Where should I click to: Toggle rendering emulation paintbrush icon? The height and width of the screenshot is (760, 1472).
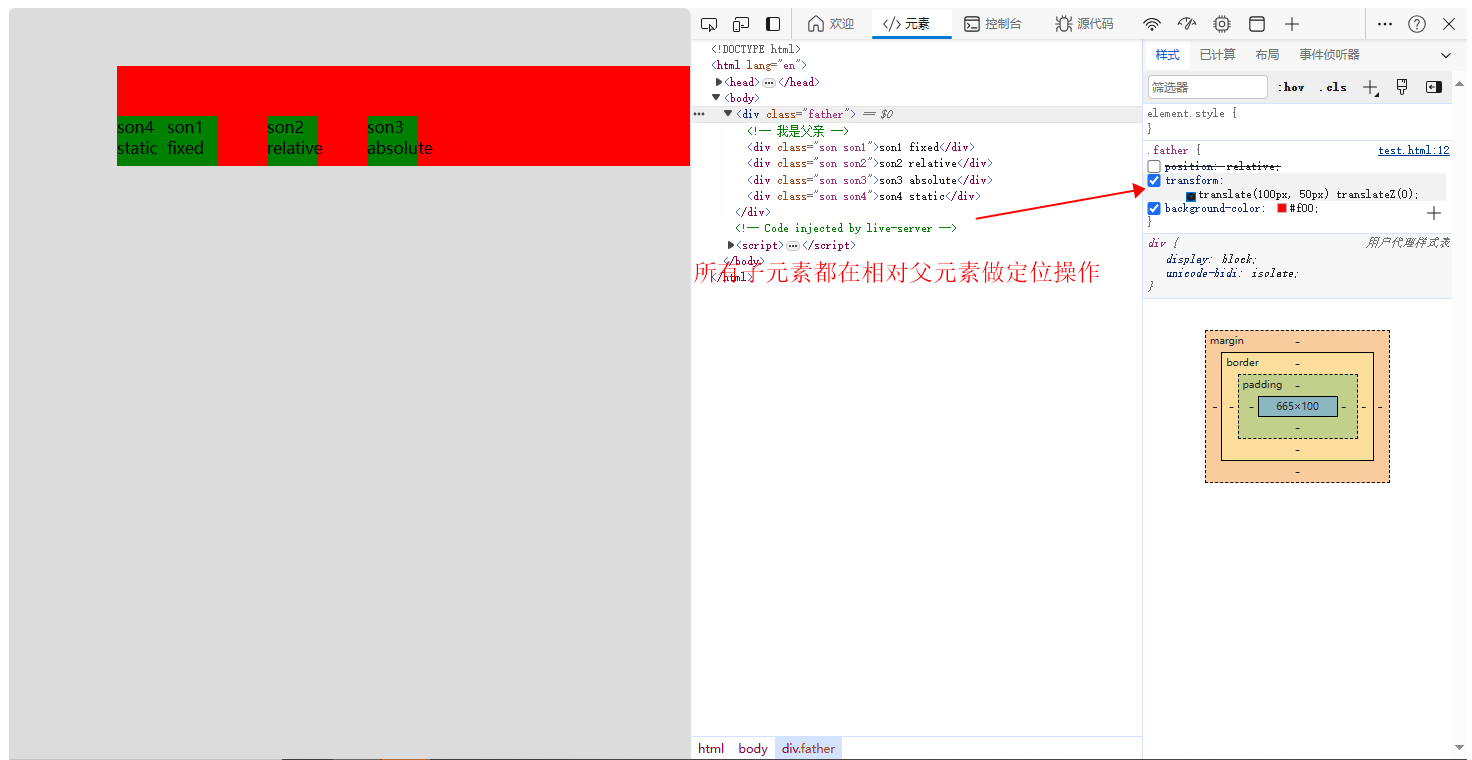pos(1402,87)
